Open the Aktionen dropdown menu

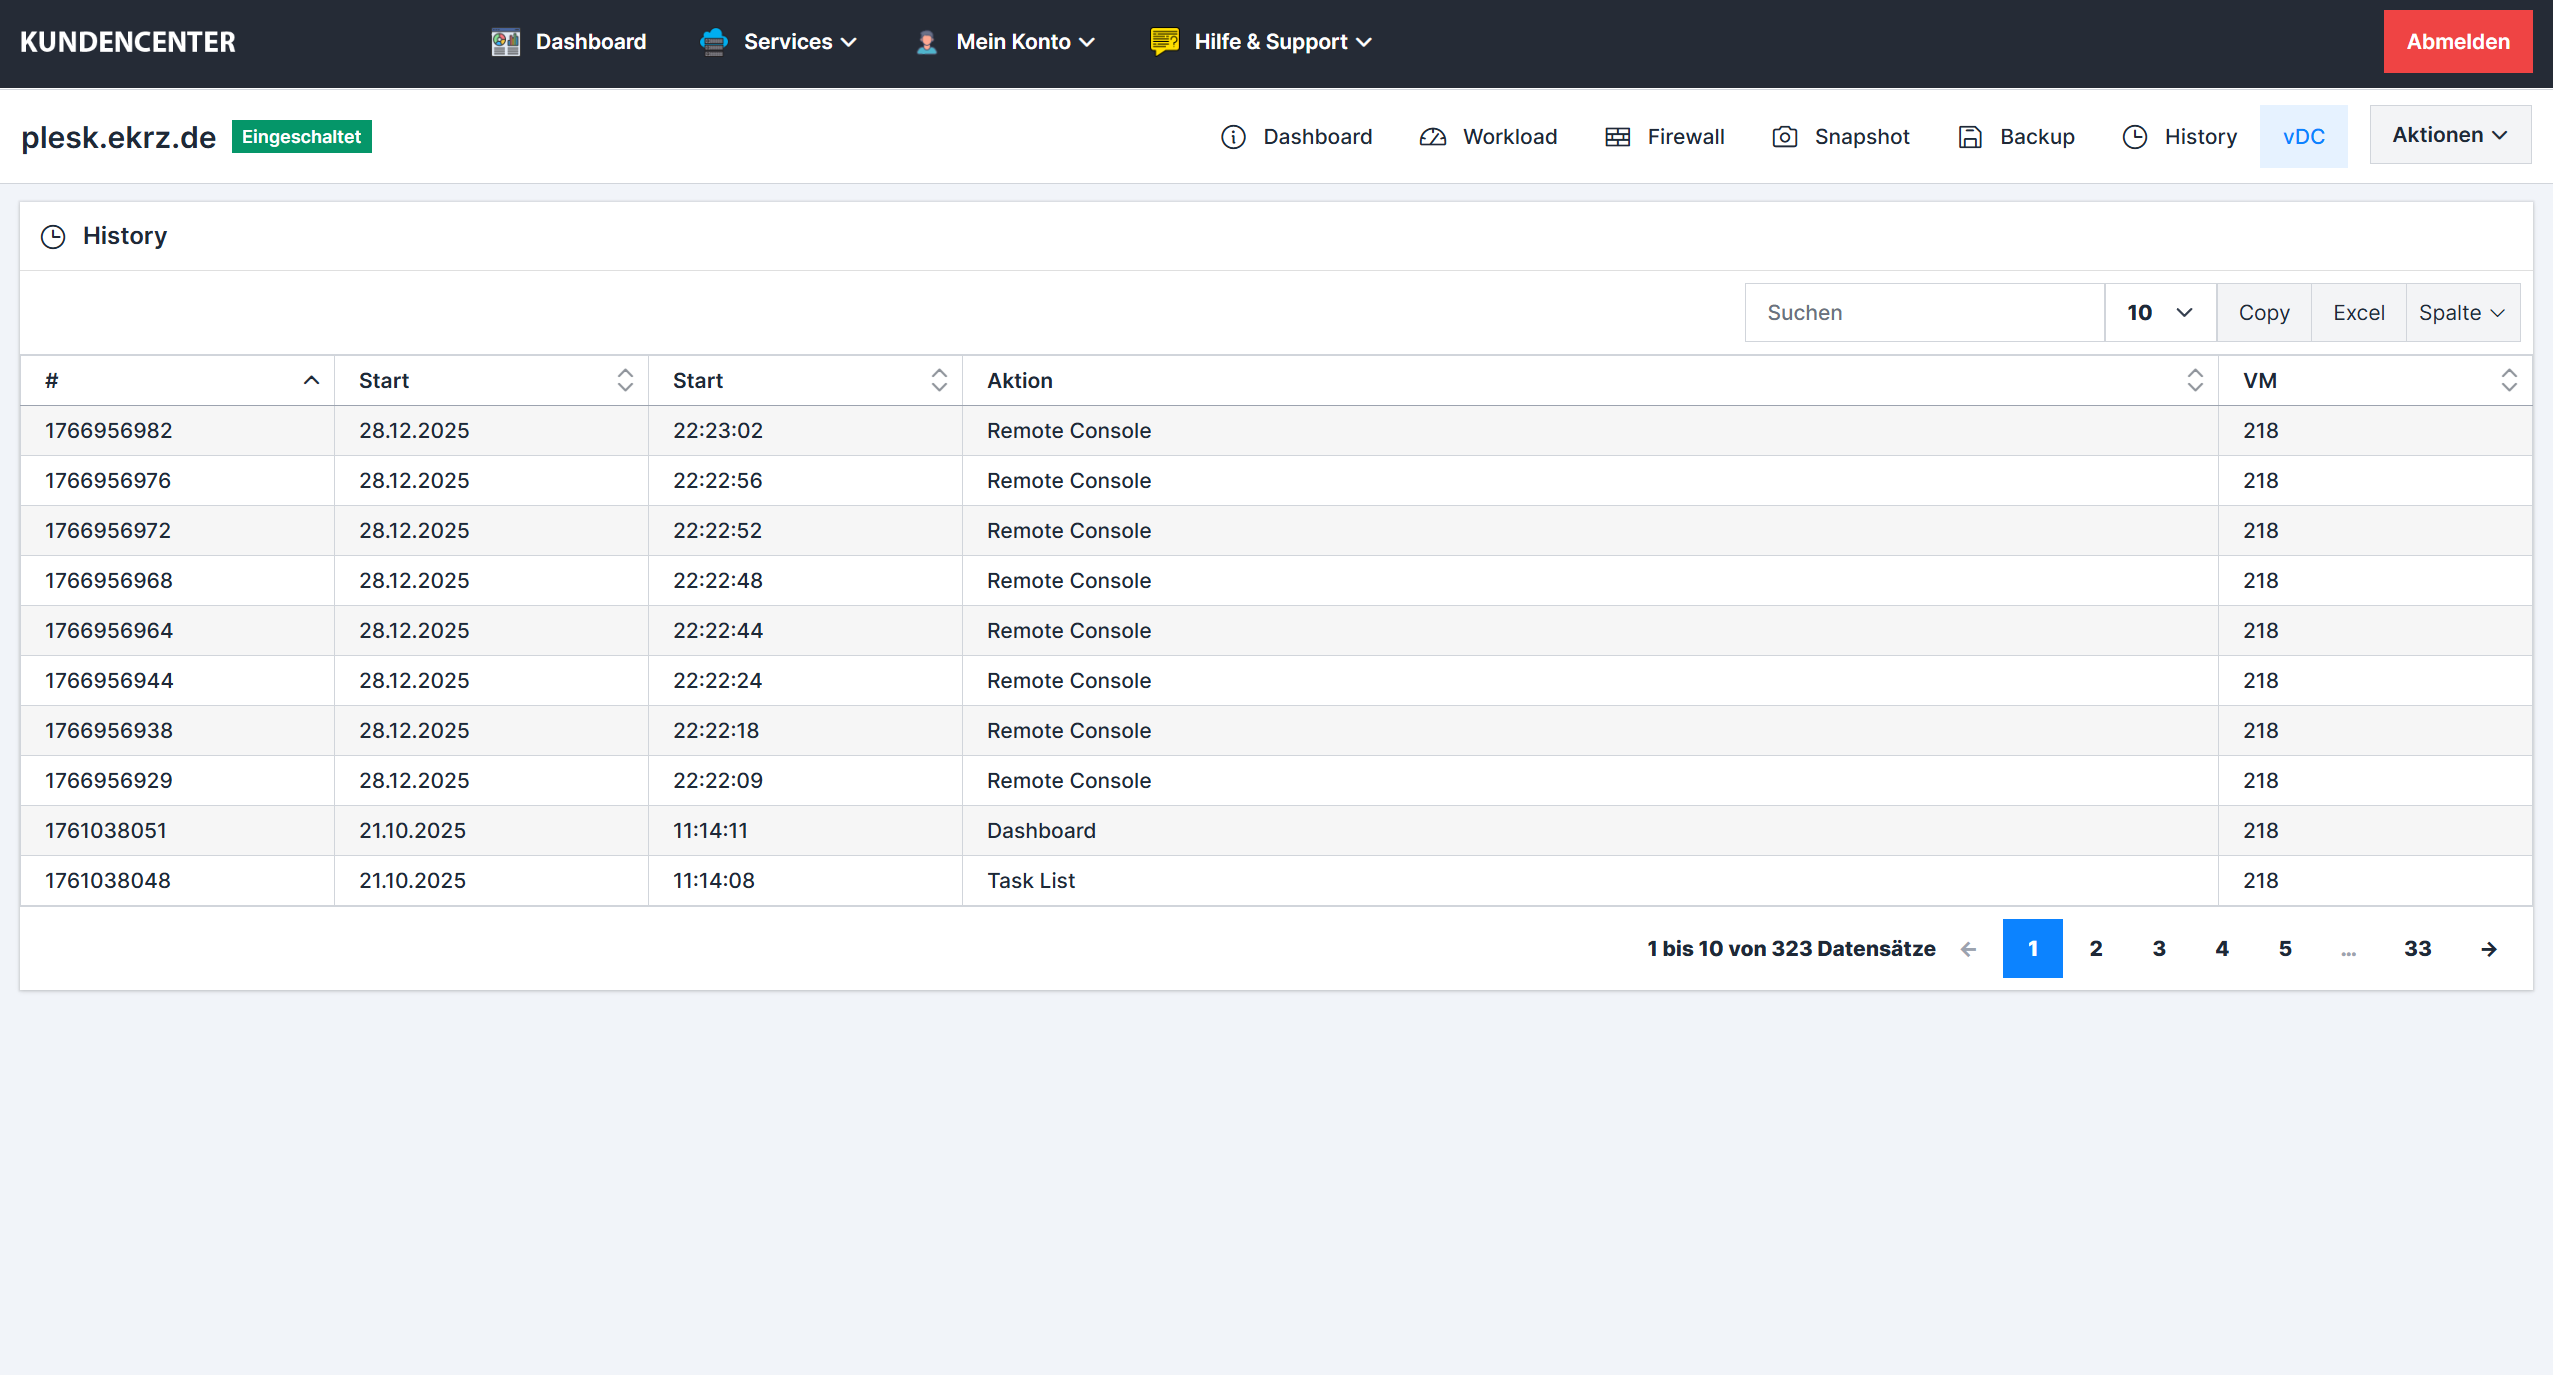2449,135
